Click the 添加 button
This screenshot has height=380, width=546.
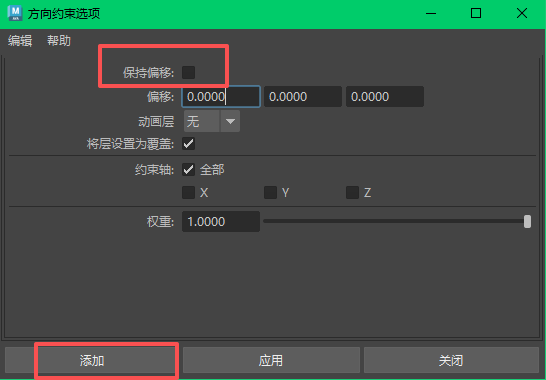(92, 360)
